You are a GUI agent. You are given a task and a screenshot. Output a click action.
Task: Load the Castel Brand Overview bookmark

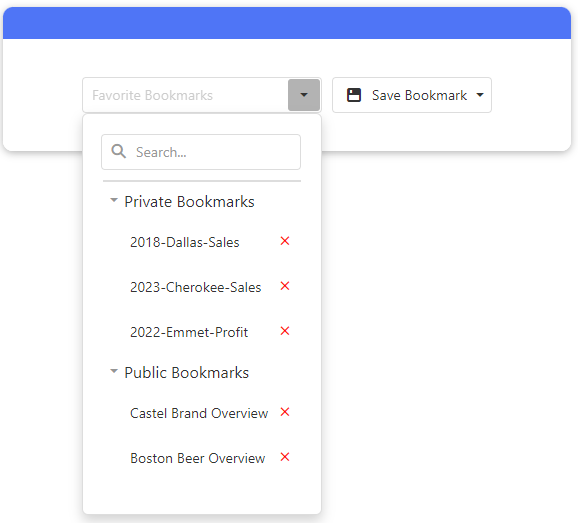tap(199, 413)
